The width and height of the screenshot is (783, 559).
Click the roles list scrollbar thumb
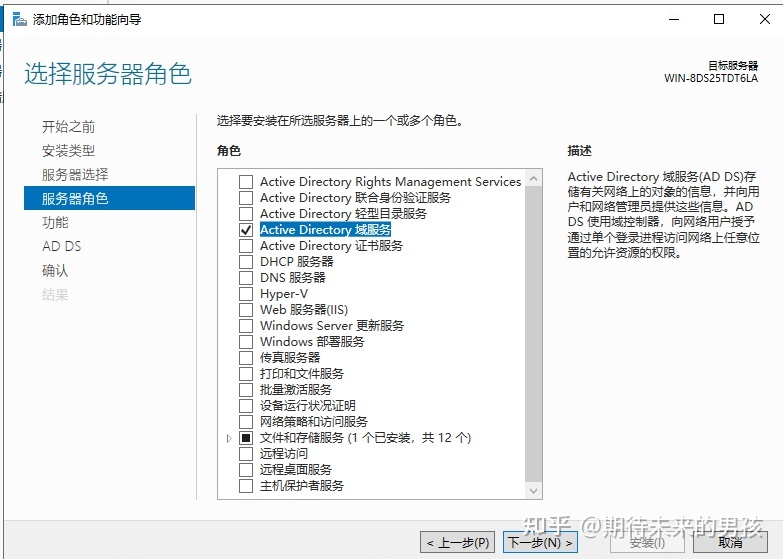(534, 334)
